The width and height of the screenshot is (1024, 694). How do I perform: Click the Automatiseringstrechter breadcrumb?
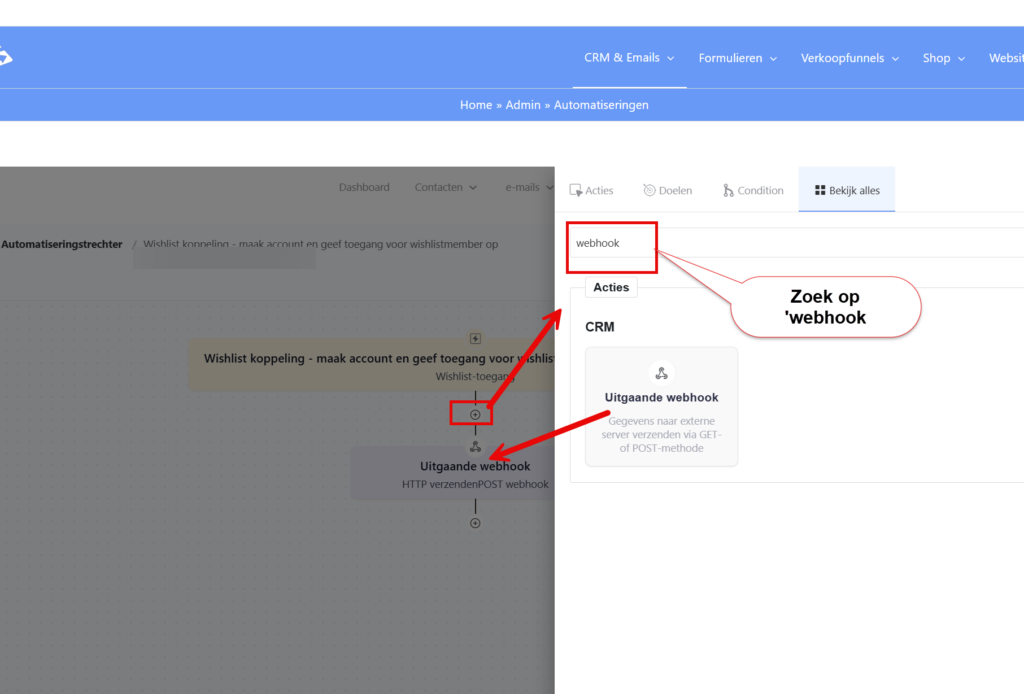tap(62, 244)
